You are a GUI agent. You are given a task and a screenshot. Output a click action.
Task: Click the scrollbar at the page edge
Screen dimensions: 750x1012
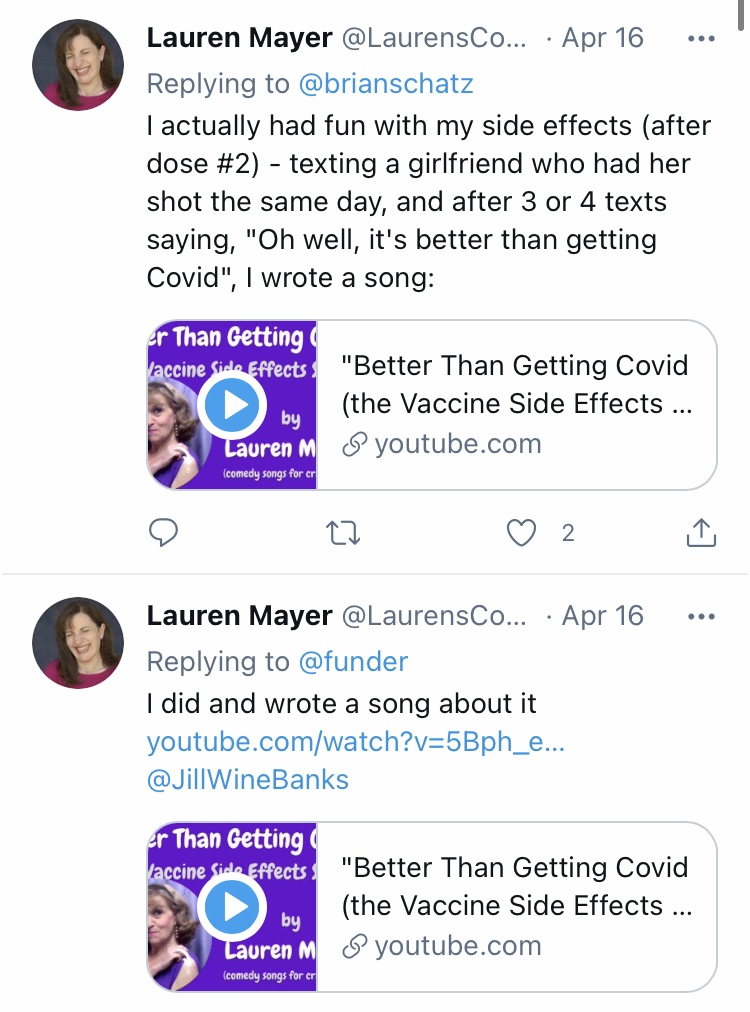tap(742, 14)
